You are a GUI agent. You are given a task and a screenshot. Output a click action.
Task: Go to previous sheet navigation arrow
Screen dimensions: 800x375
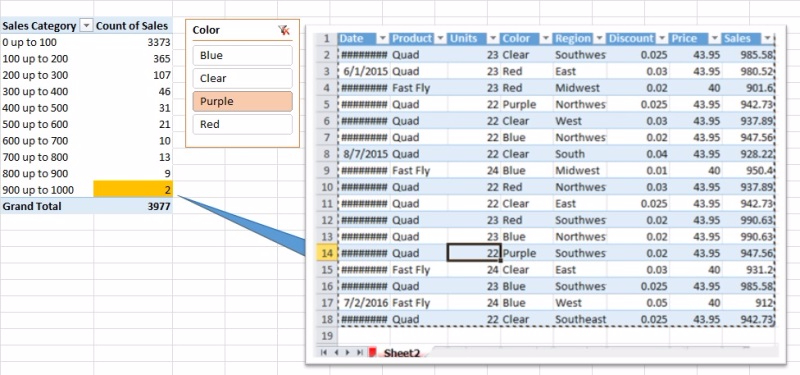336,353
